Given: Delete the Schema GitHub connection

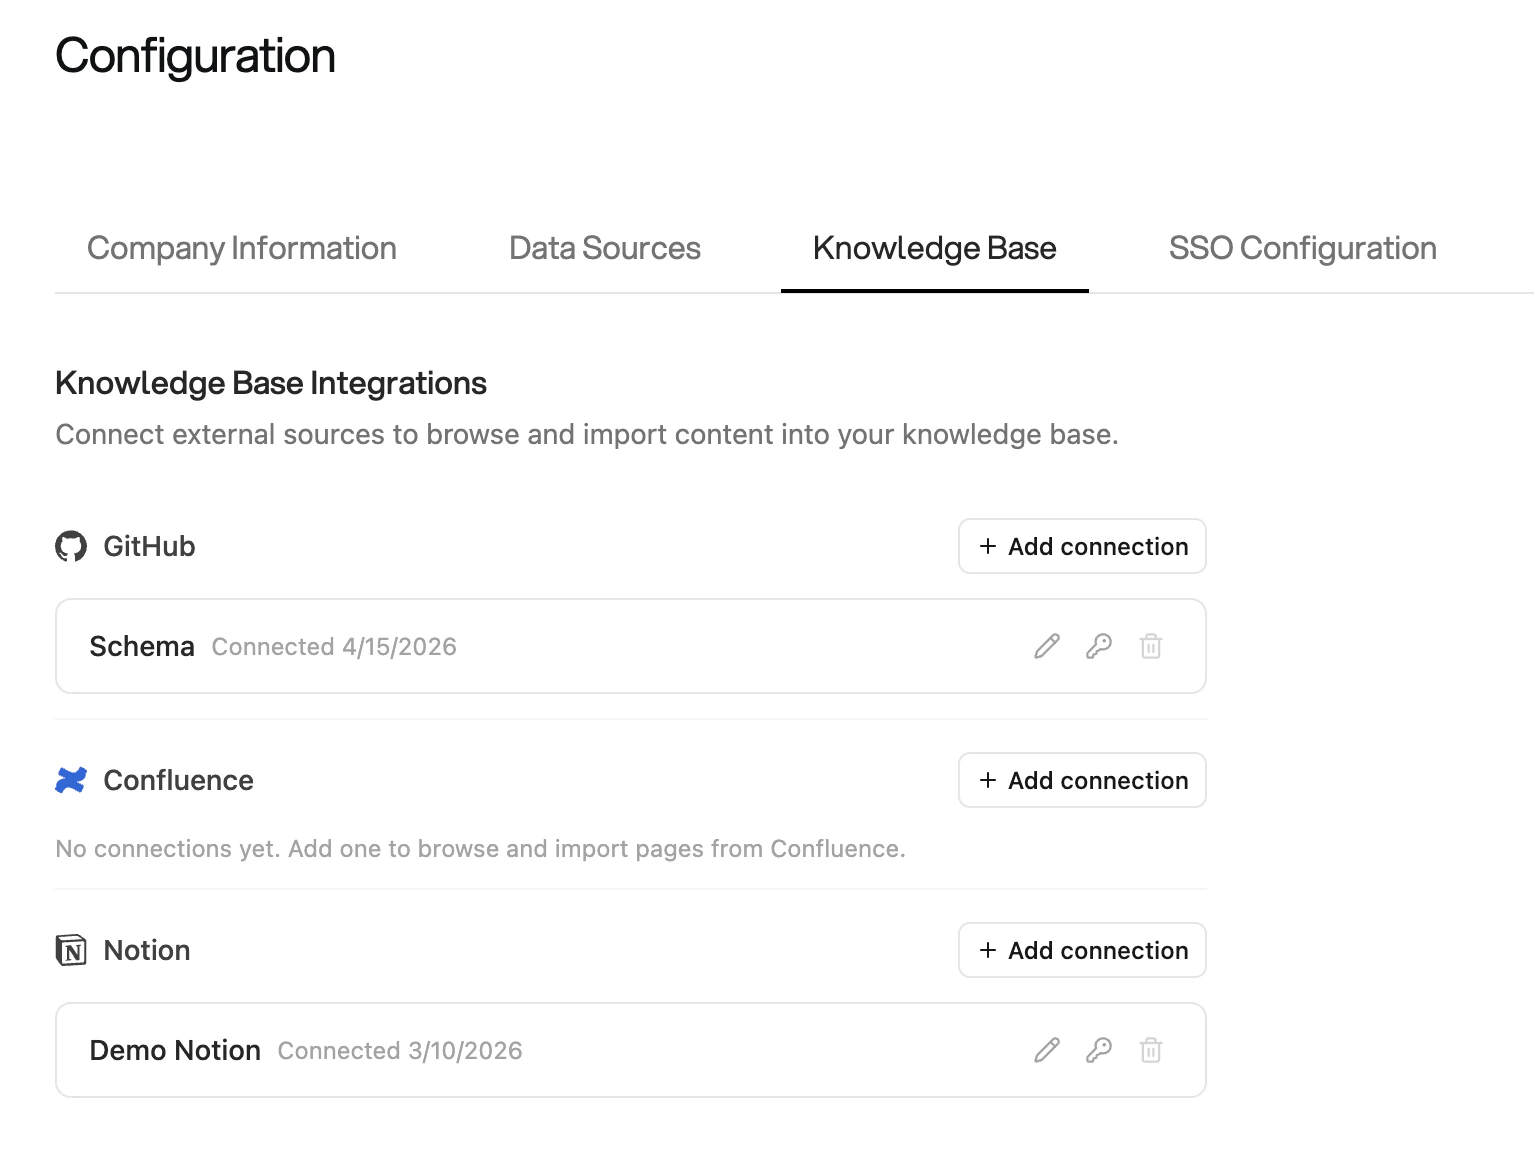Looking at the screenshot, I should pos(1151,646).
